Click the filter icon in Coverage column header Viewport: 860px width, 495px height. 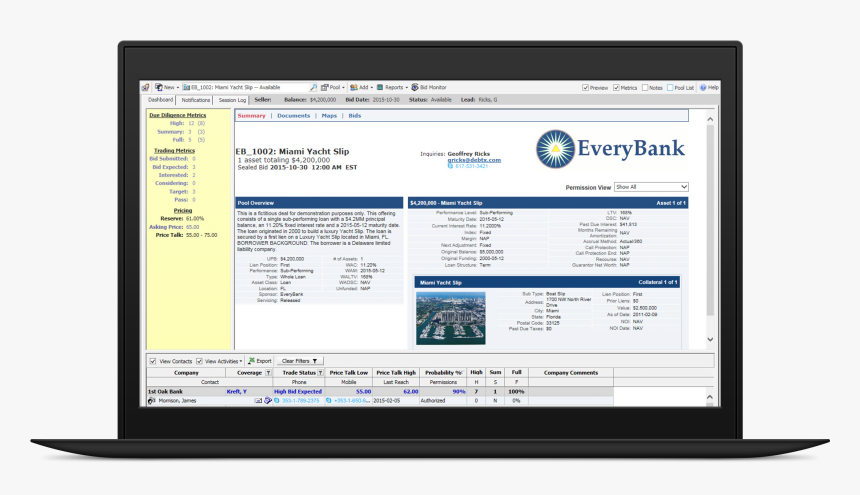click(268, 373)
